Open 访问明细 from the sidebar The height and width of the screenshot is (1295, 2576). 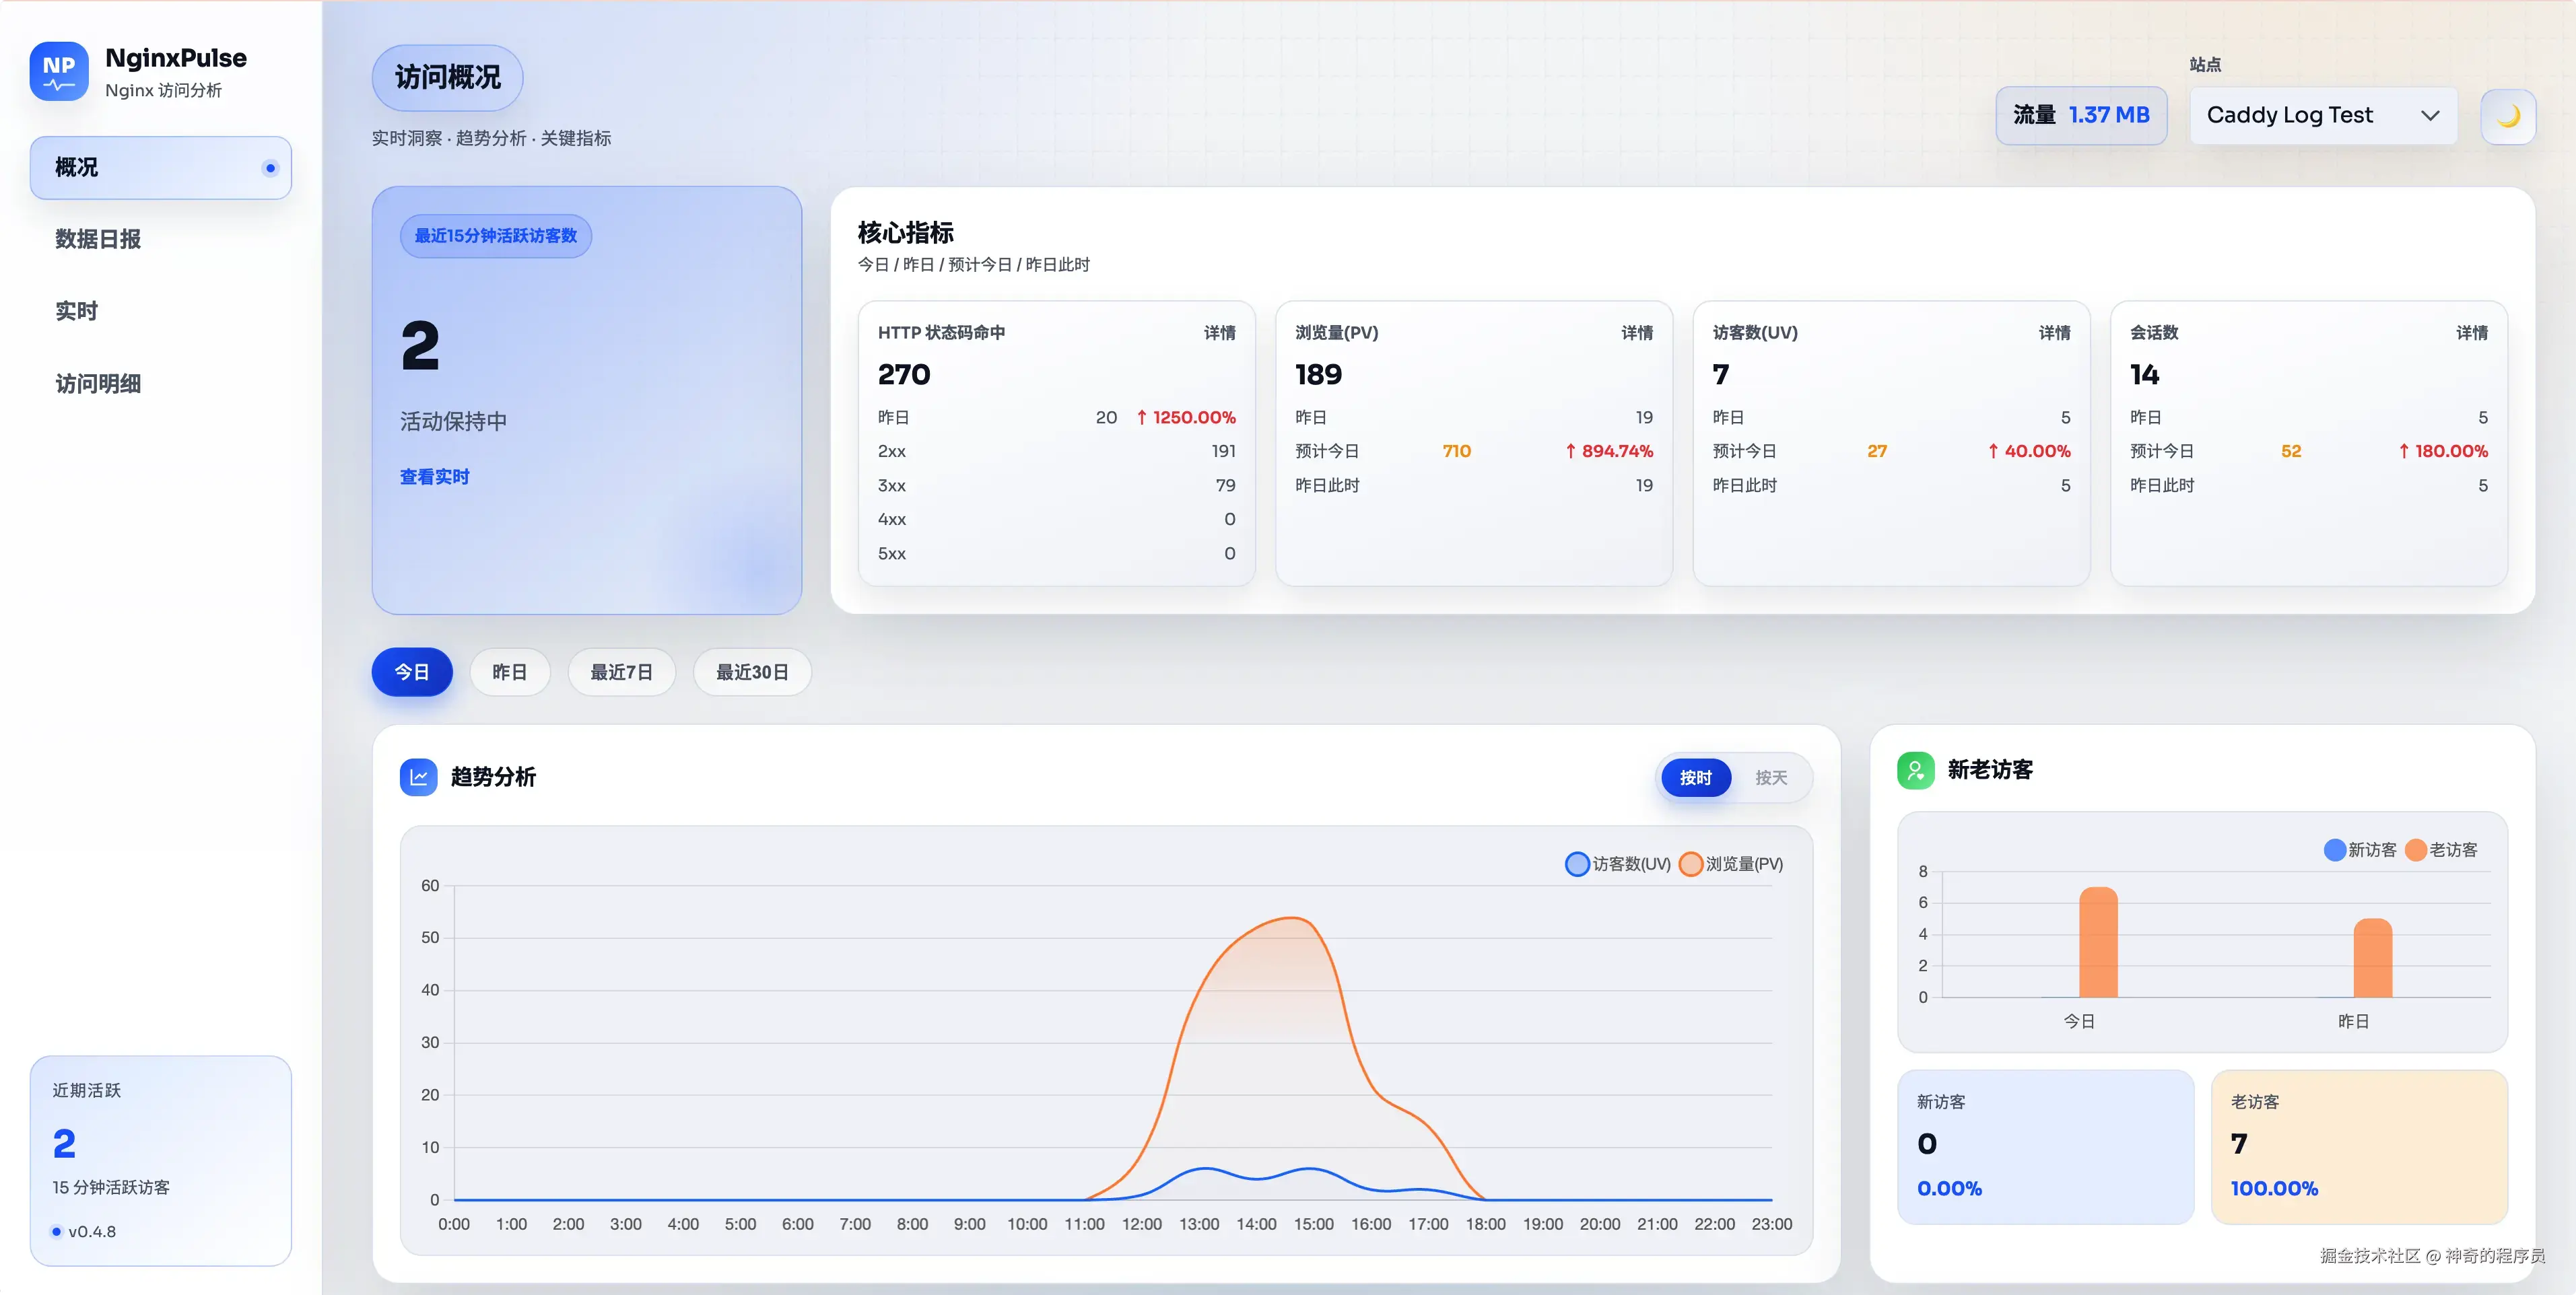click(x=97, y=383)
